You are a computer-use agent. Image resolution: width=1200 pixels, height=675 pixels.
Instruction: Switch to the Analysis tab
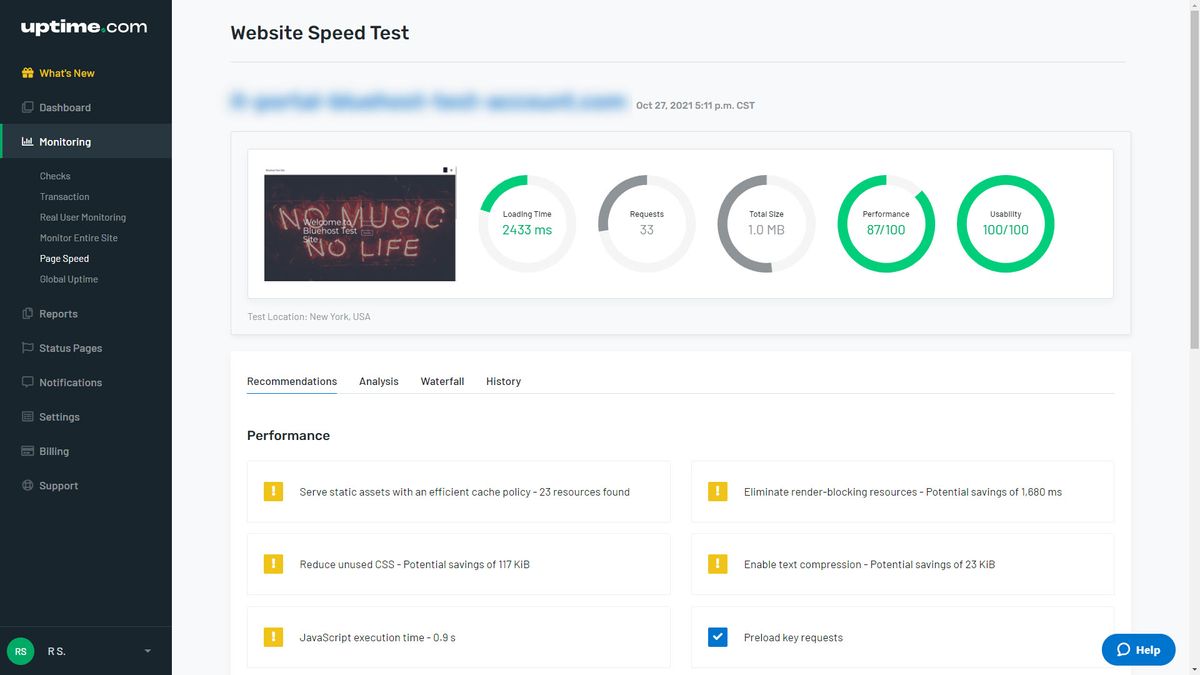(378, 381)
